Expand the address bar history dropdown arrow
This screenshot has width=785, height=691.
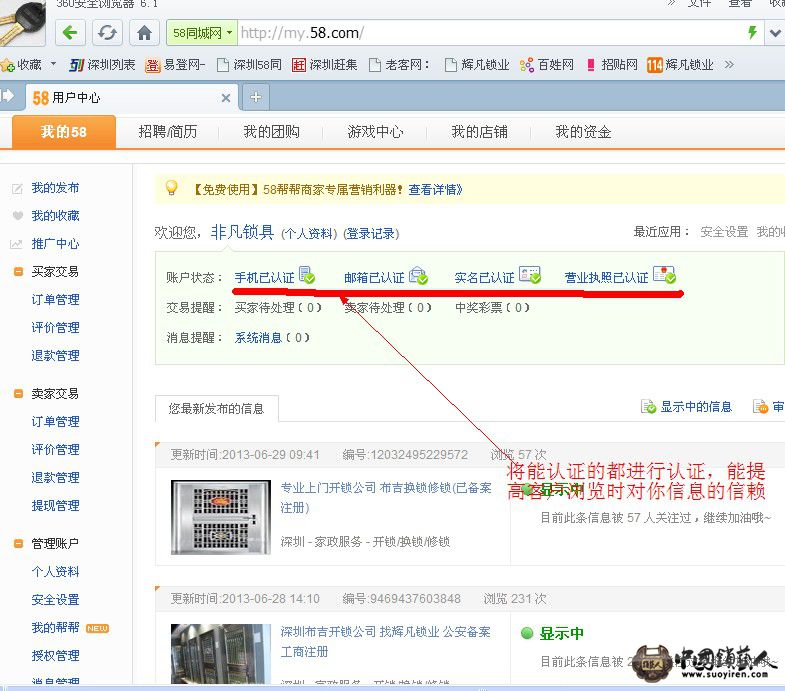774,33
